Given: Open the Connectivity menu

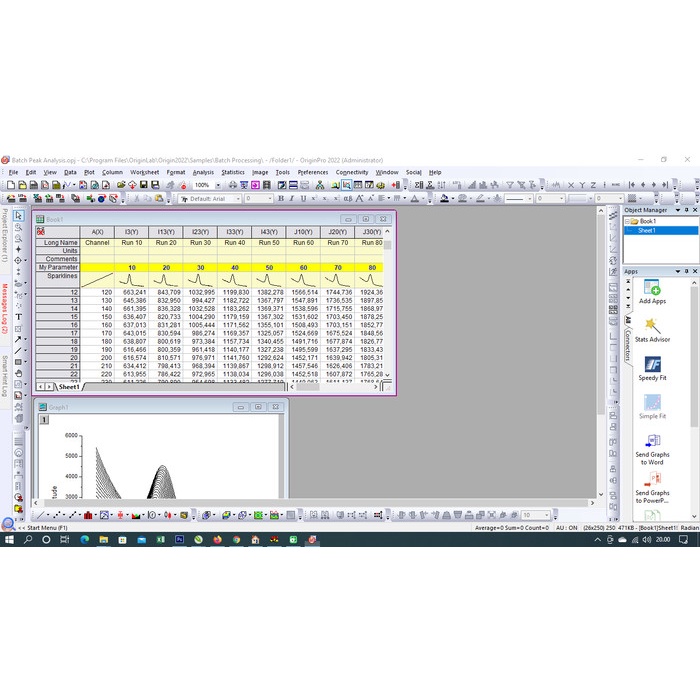Looking at the screenshot, I should [352, 172].
